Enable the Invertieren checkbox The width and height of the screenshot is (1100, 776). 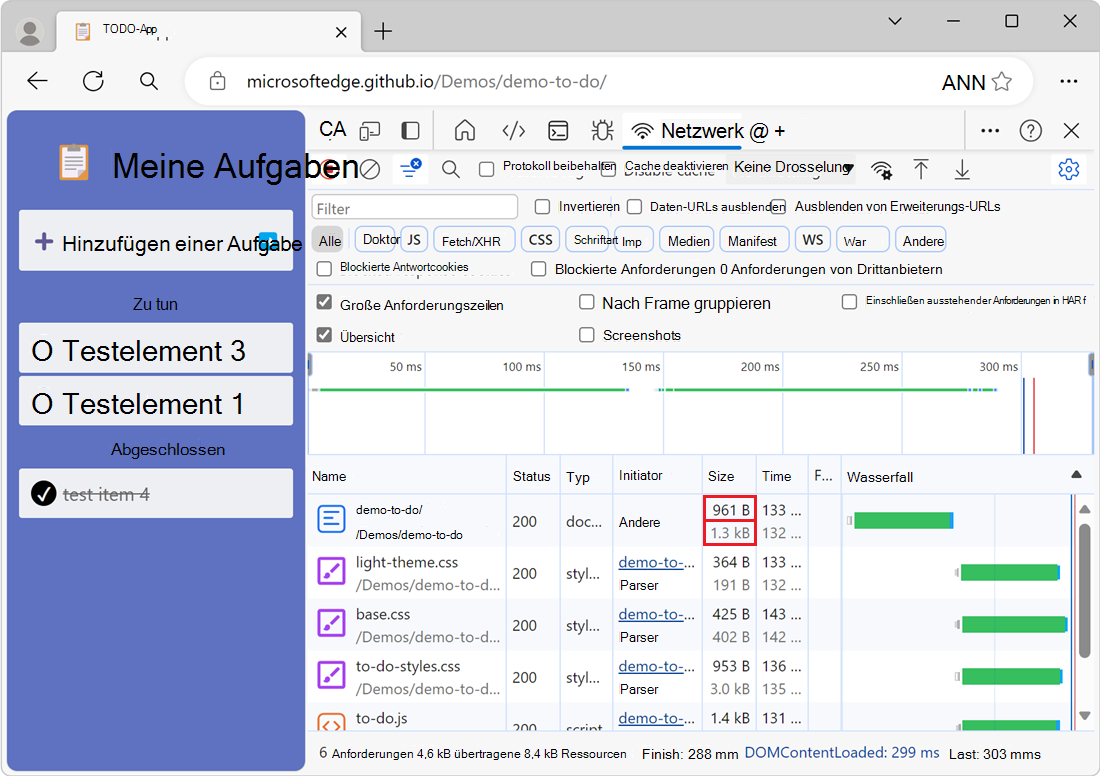(542, 206)
